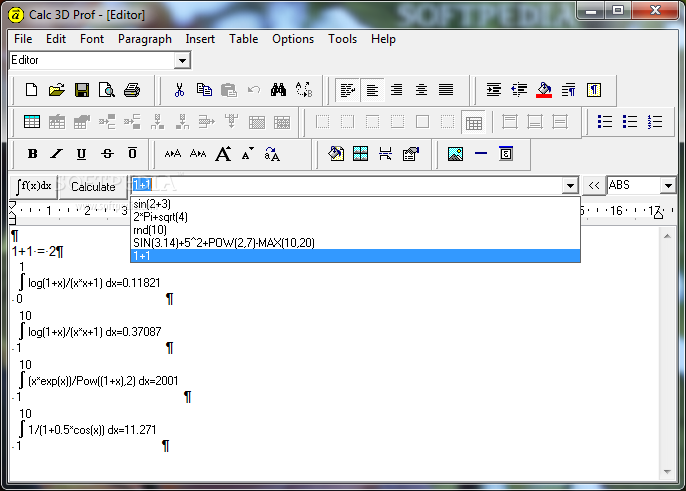Screen dimensions: 686x491
Task: Toggle overline formatting
Action: [132, 154]
